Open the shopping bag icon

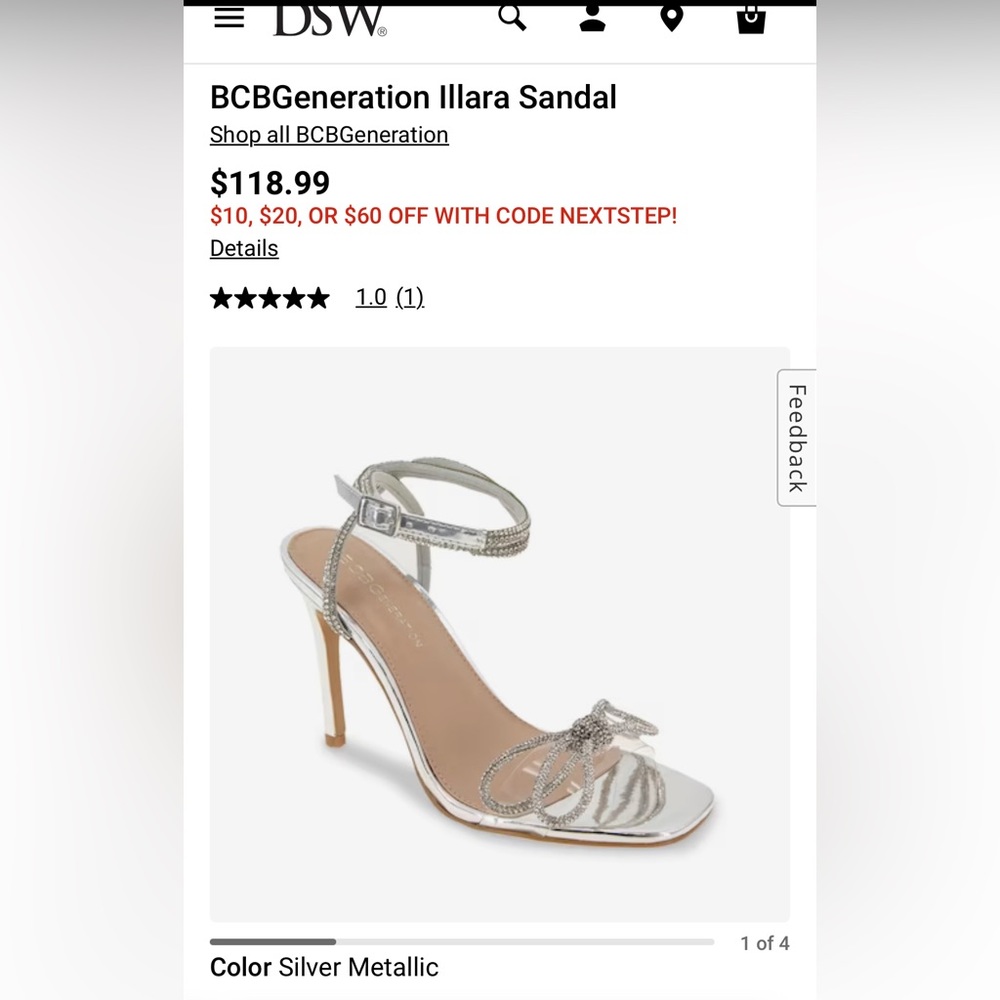point(750,18)
